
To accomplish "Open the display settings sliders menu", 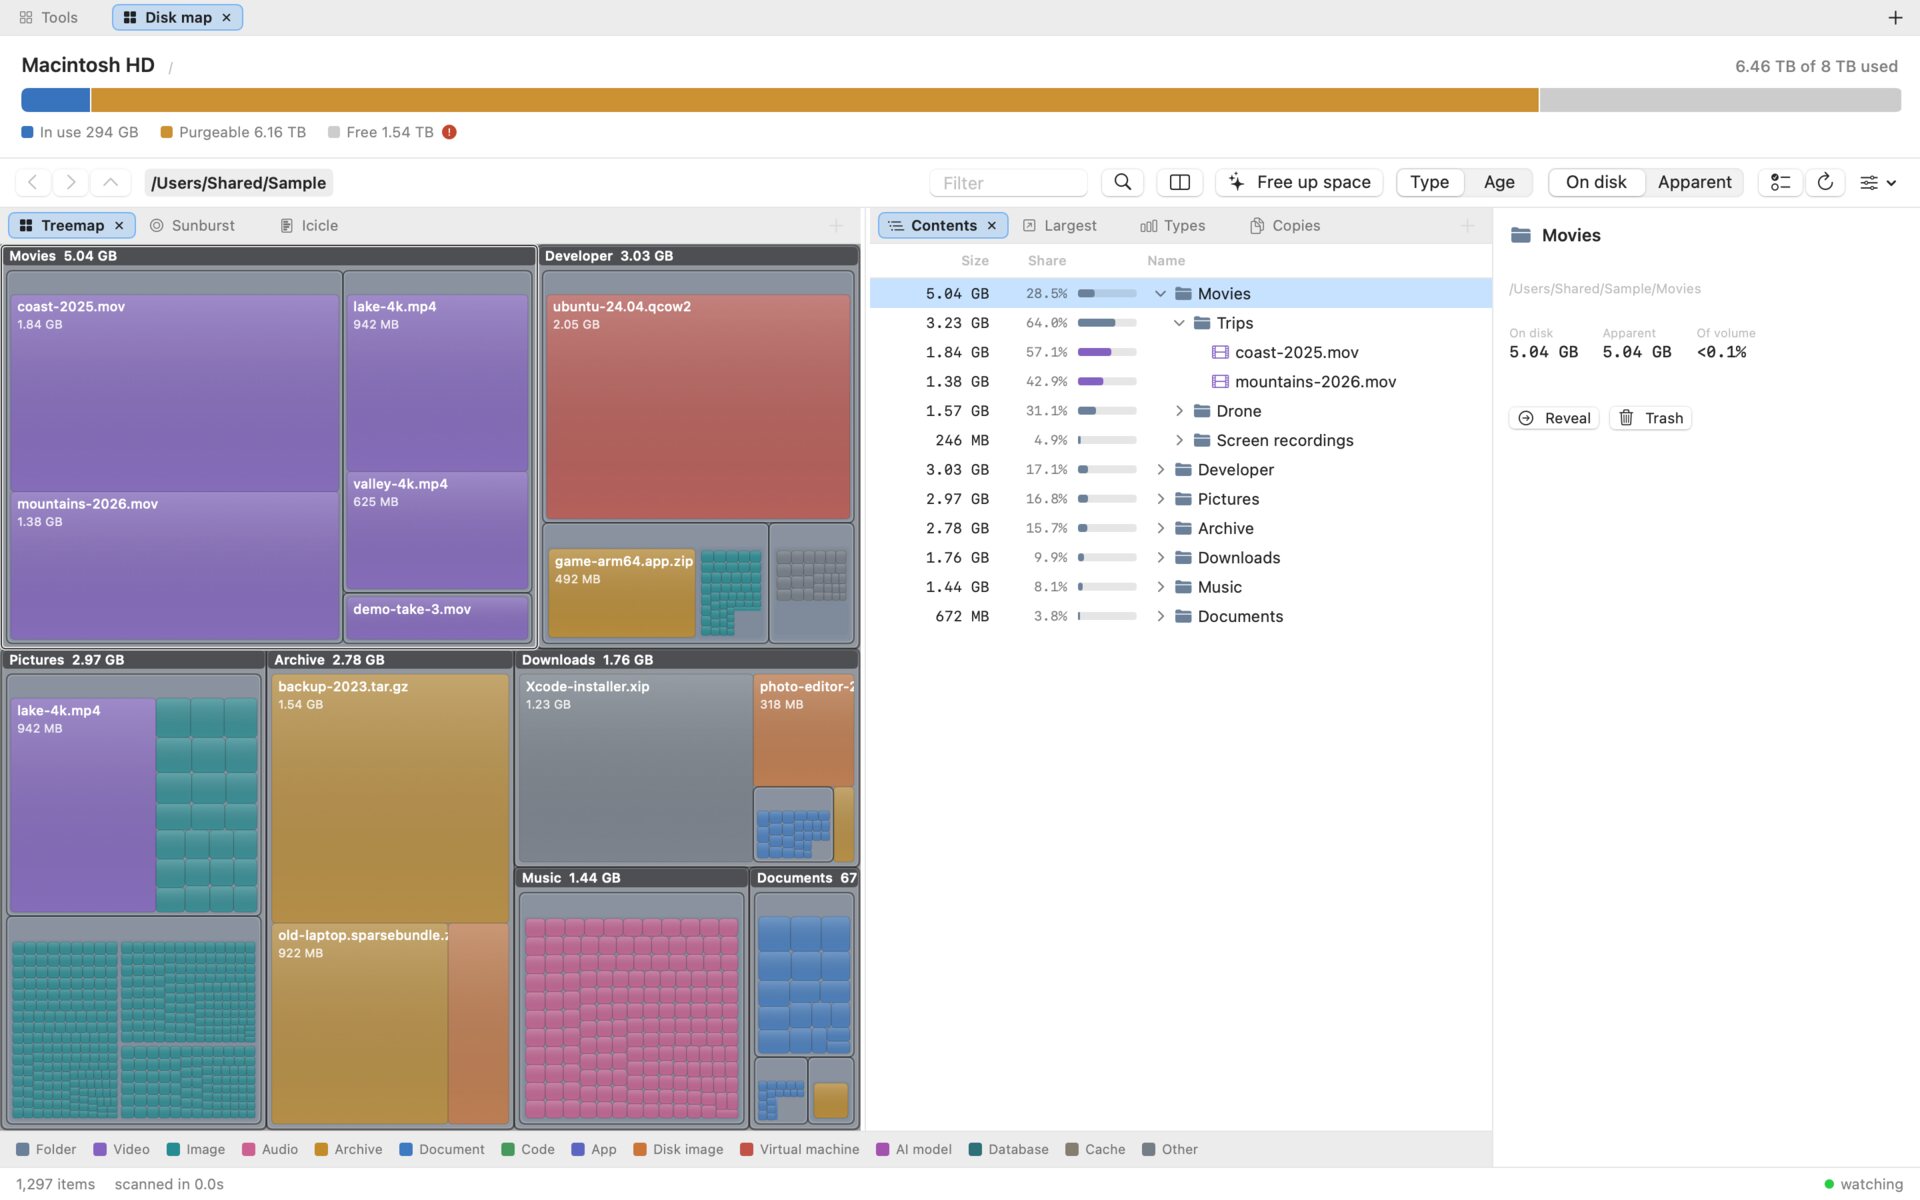I will [x=1877, y=182].
